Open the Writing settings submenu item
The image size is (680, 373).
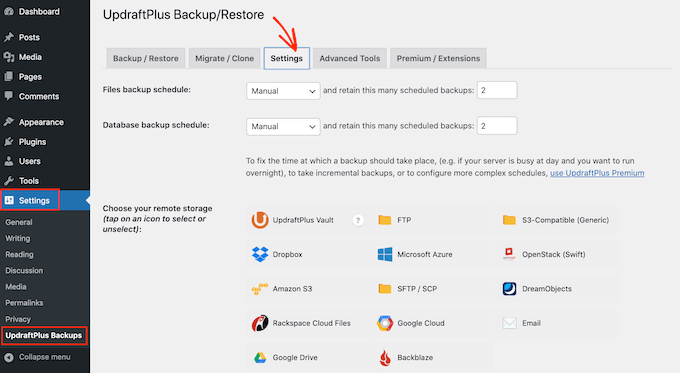pos(18,238)
